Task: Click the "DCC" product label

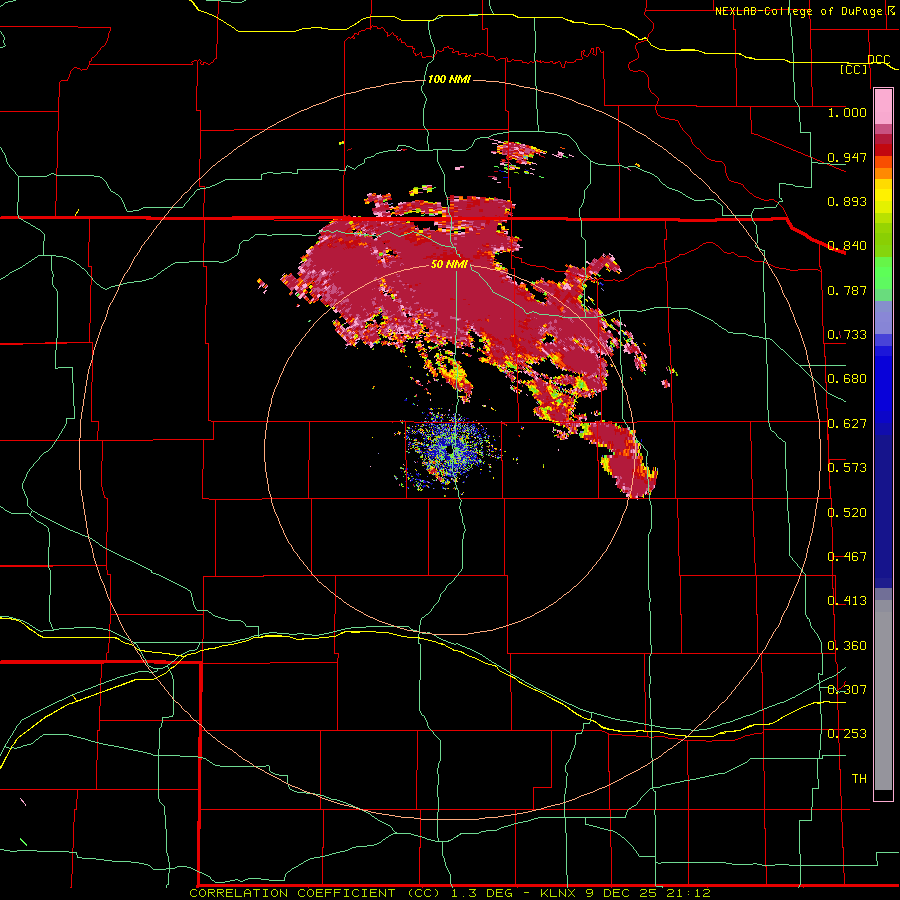Action: [x=879, y=60]
